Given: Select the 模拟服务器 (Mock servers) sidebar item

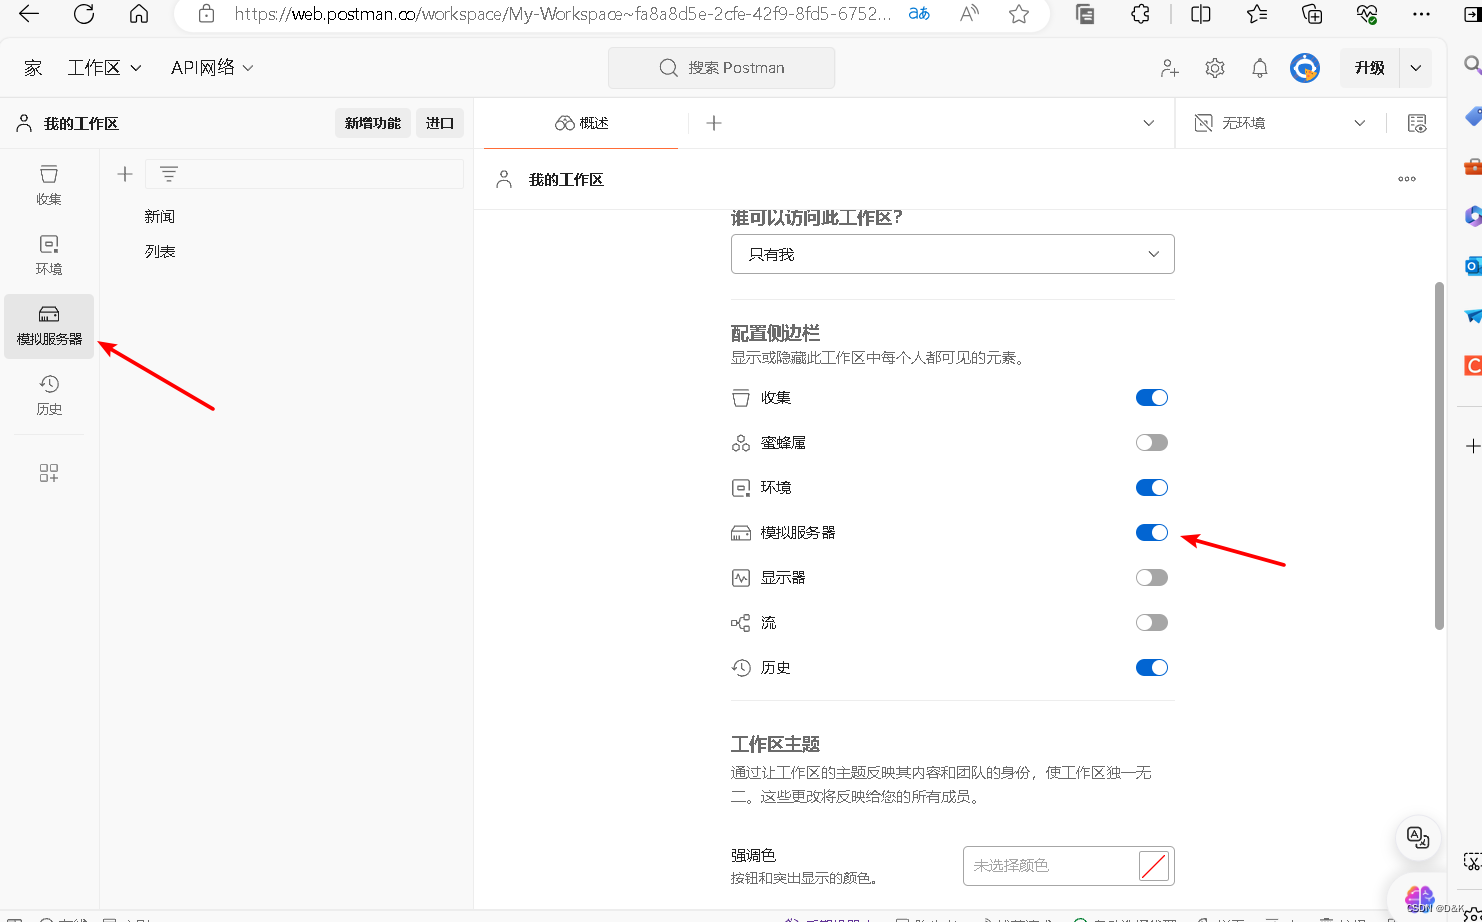Looking at the screenshot, I should click(49, 325).
